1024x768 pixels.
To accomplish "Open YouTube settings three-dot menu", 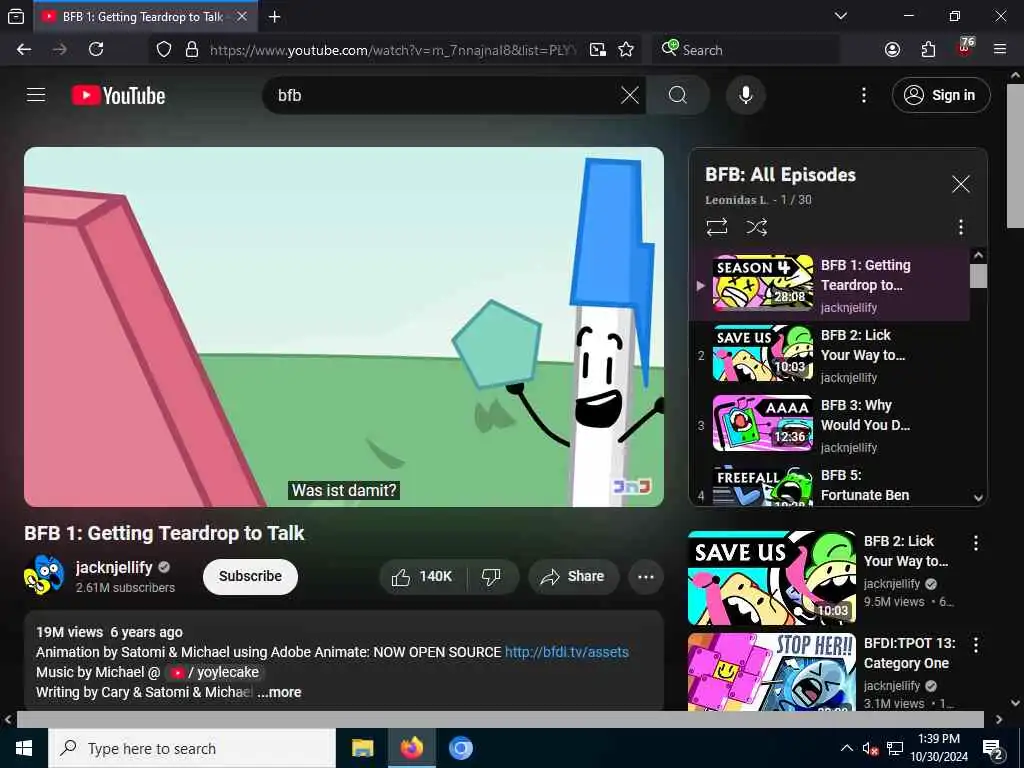I will click(x=863, y=95).
